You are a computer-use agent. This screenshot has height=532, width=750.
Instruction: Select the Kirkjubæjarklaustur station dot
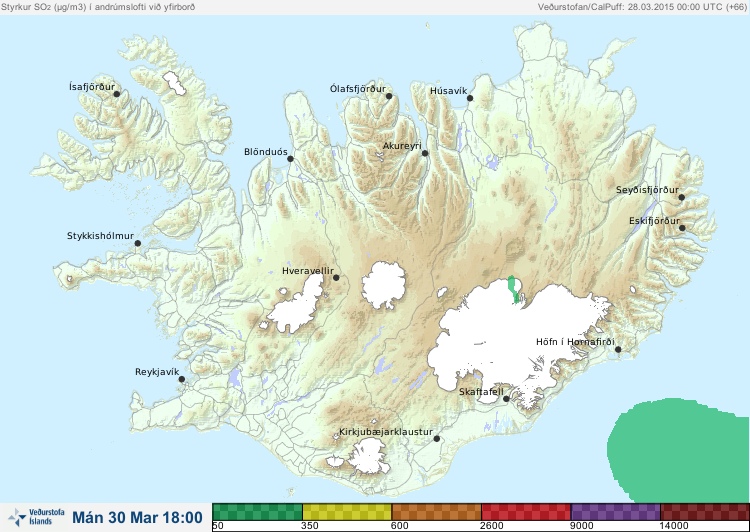tap(436, 439)
